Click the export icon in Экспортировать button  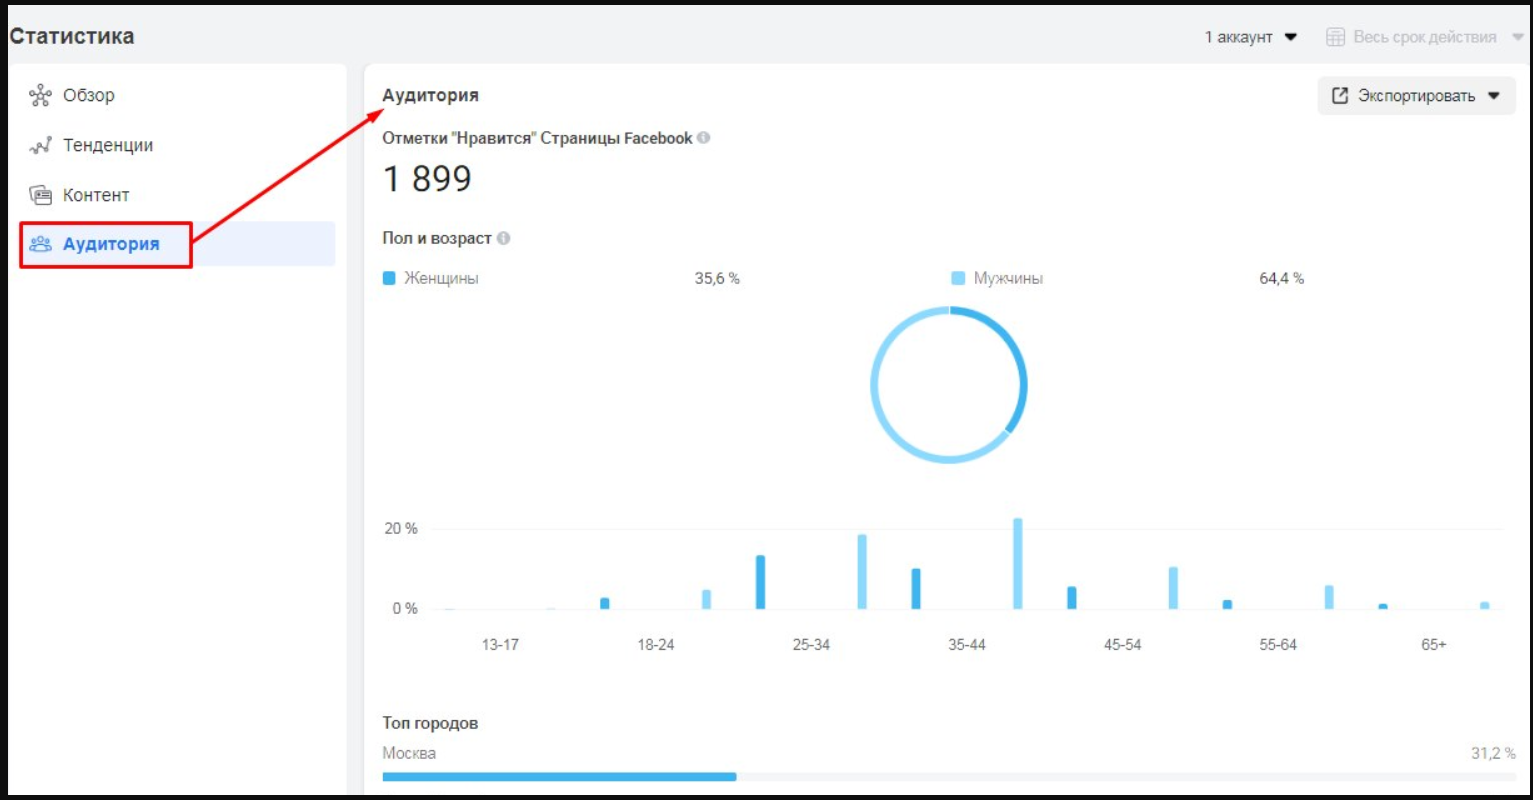coord(1340,96)
